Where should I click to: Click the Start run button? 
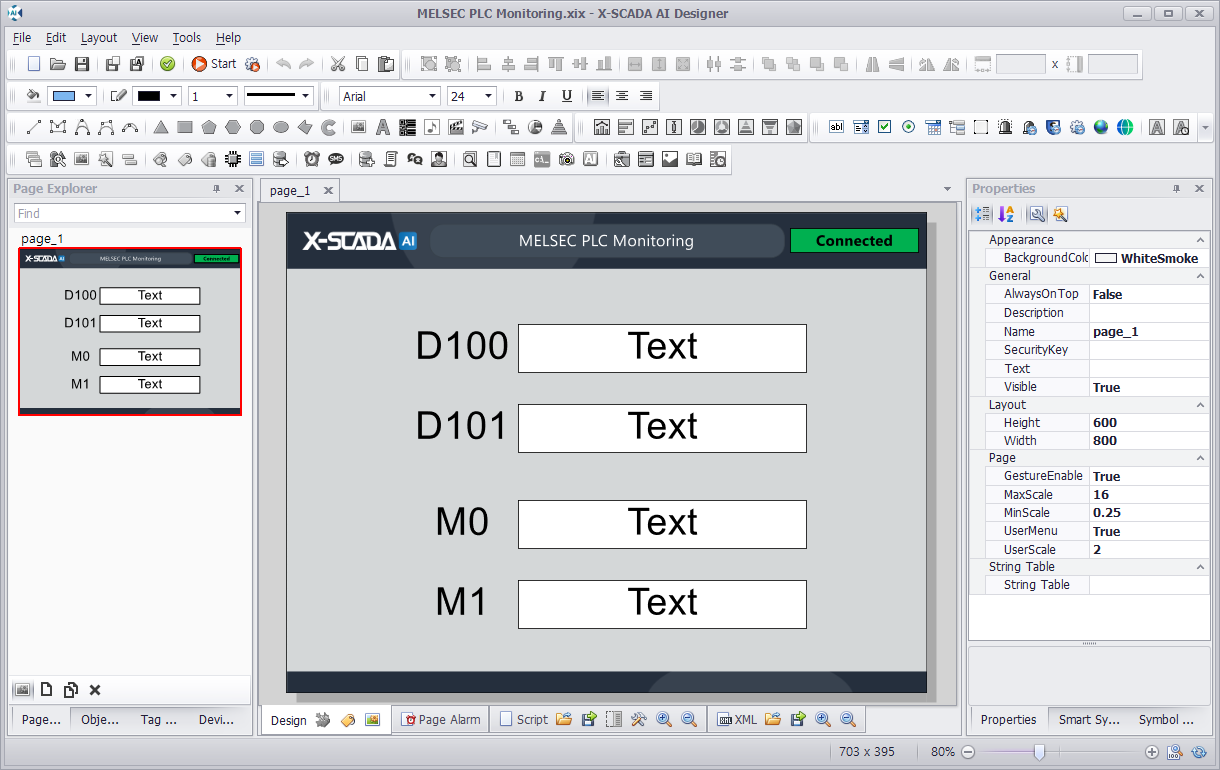click(214, 64)
